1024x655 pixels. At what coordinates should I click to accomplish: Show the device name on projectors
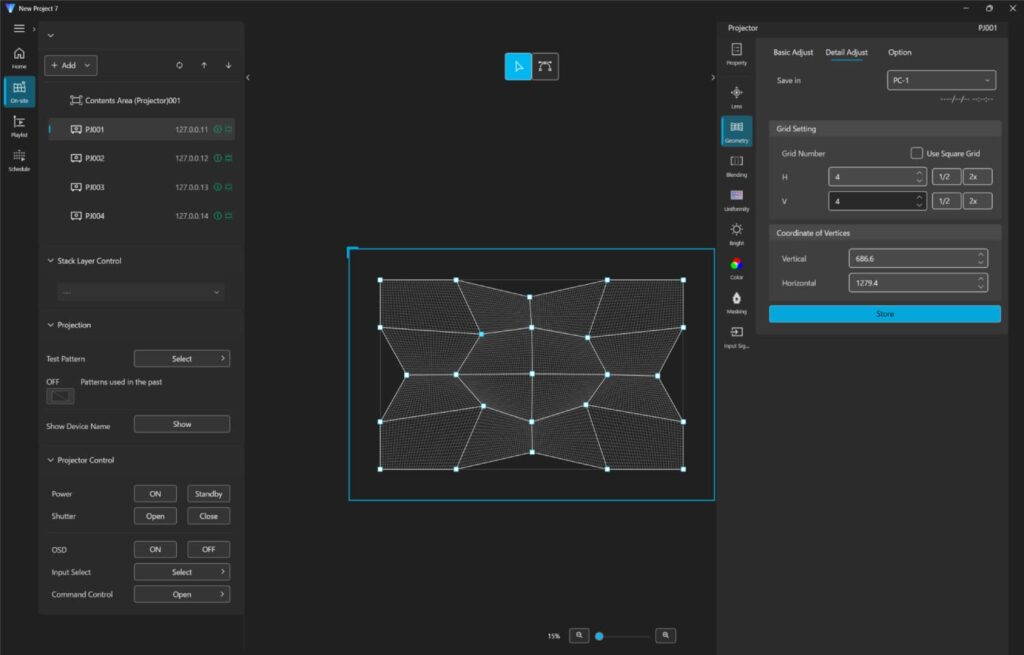181,423
